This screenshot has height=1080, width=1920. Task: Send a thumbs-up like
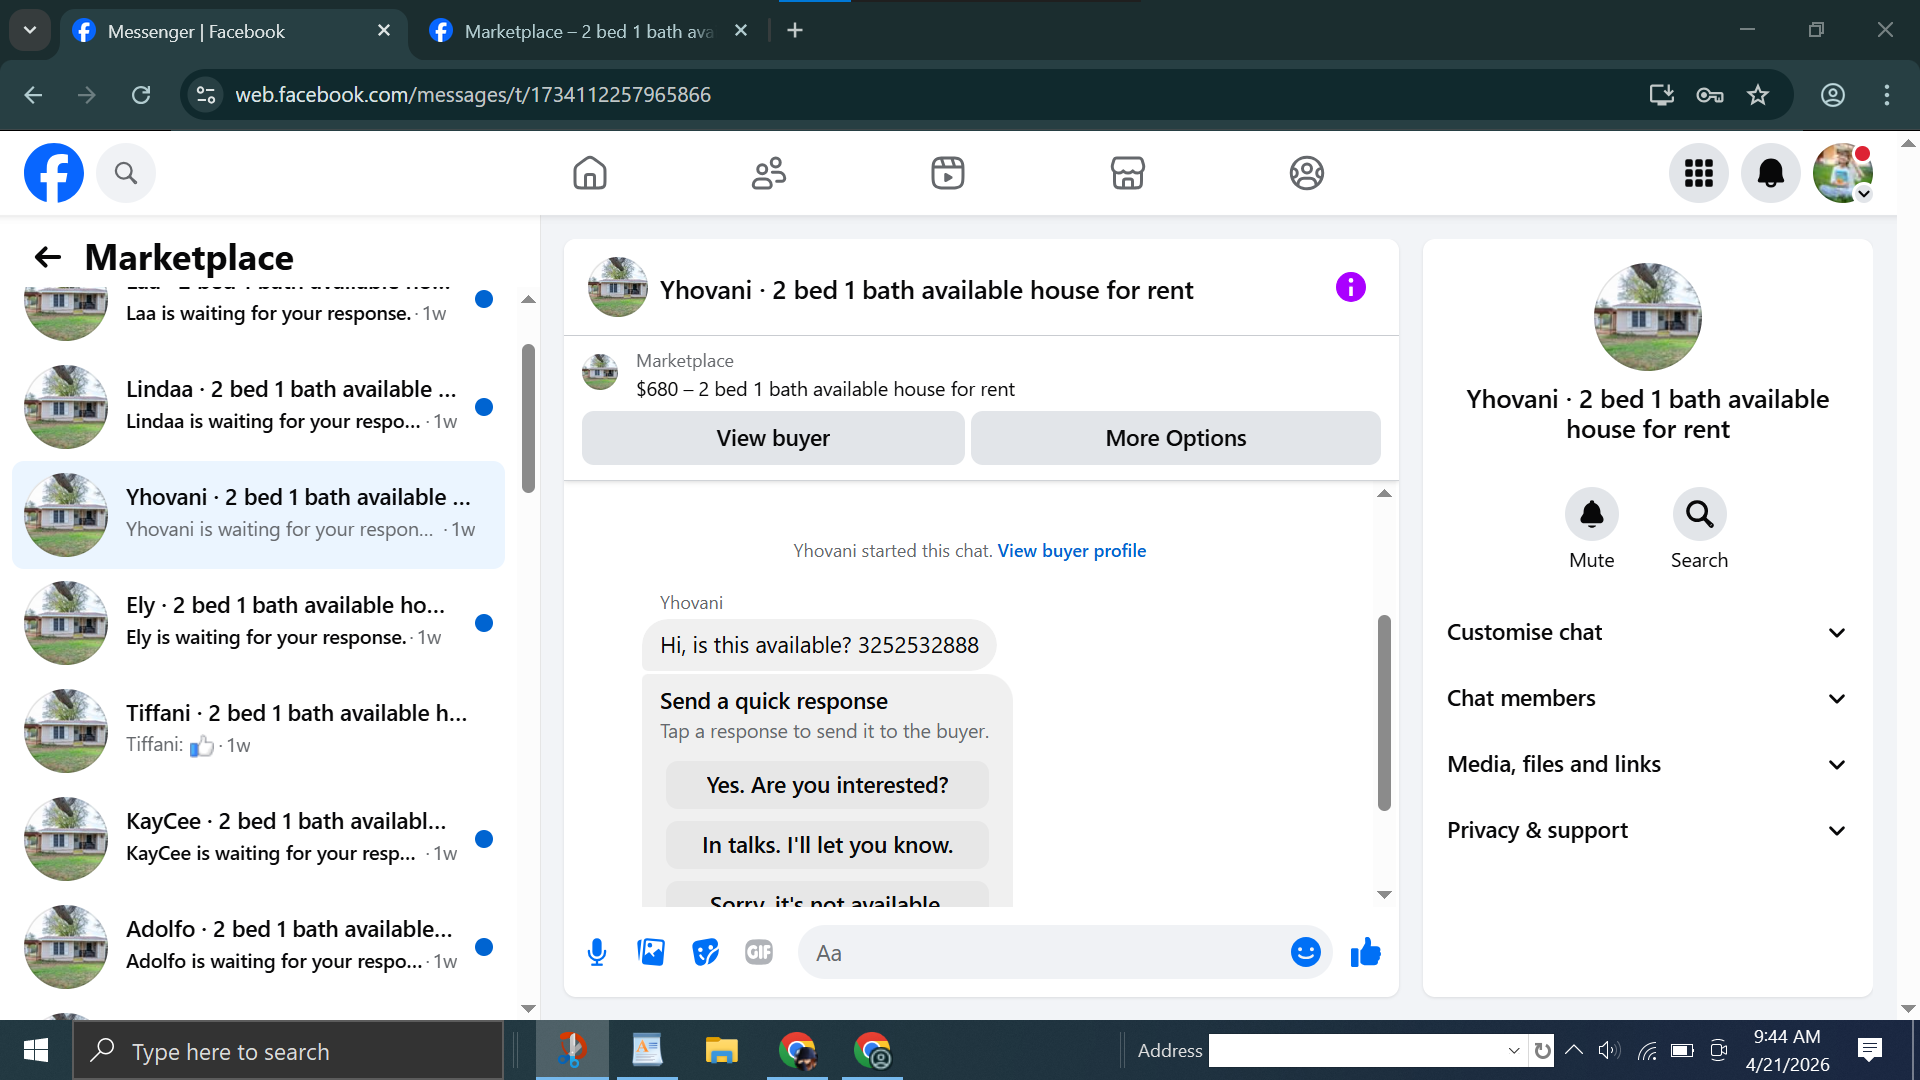1365,953
